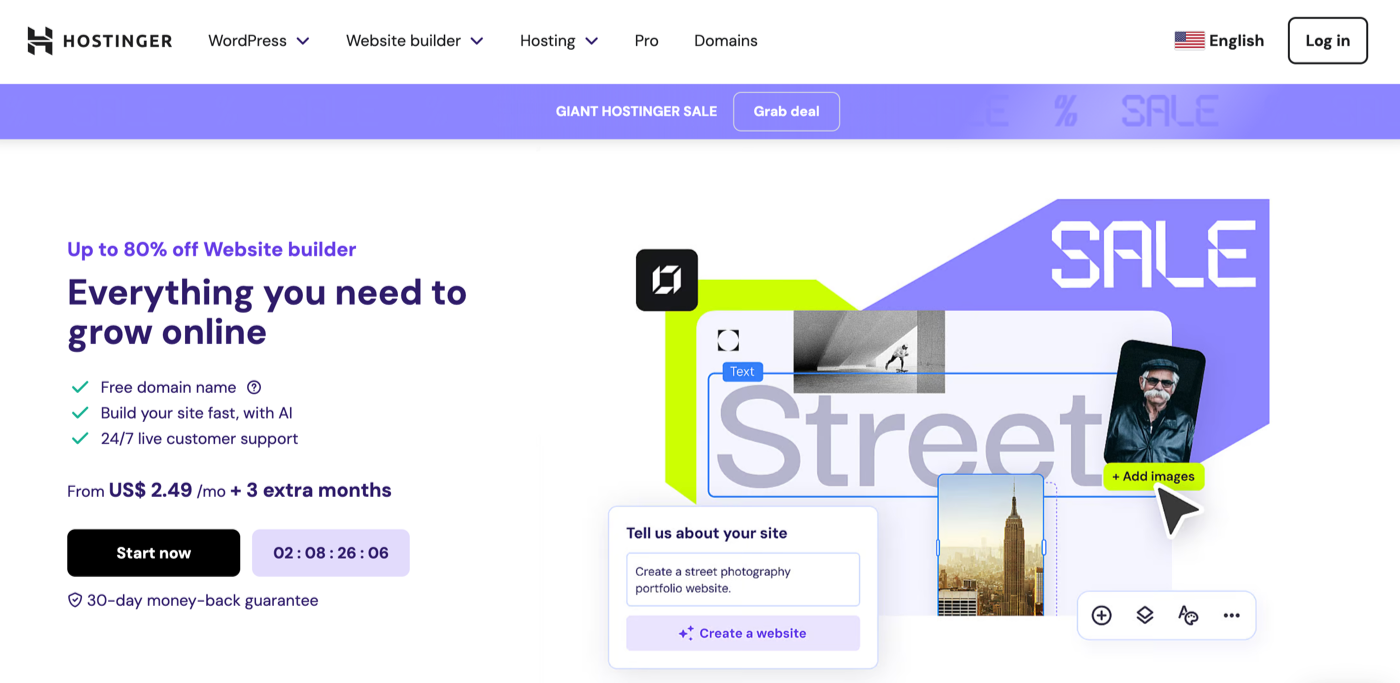Click GIANT HOSTINGER SALE banner text
Screen dimensions: 1400x683
(x=636, y=111)
